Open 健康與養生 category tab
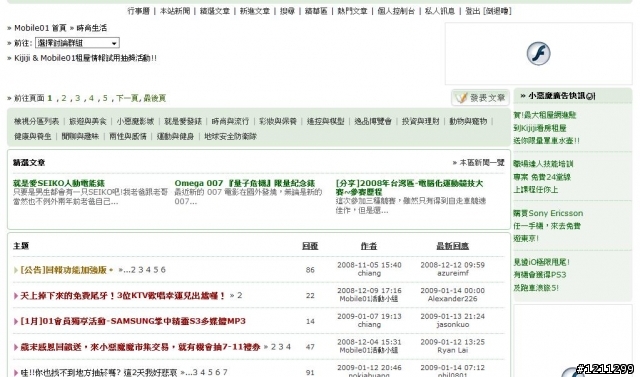640x377 pixels. click(x=33, y=136)
